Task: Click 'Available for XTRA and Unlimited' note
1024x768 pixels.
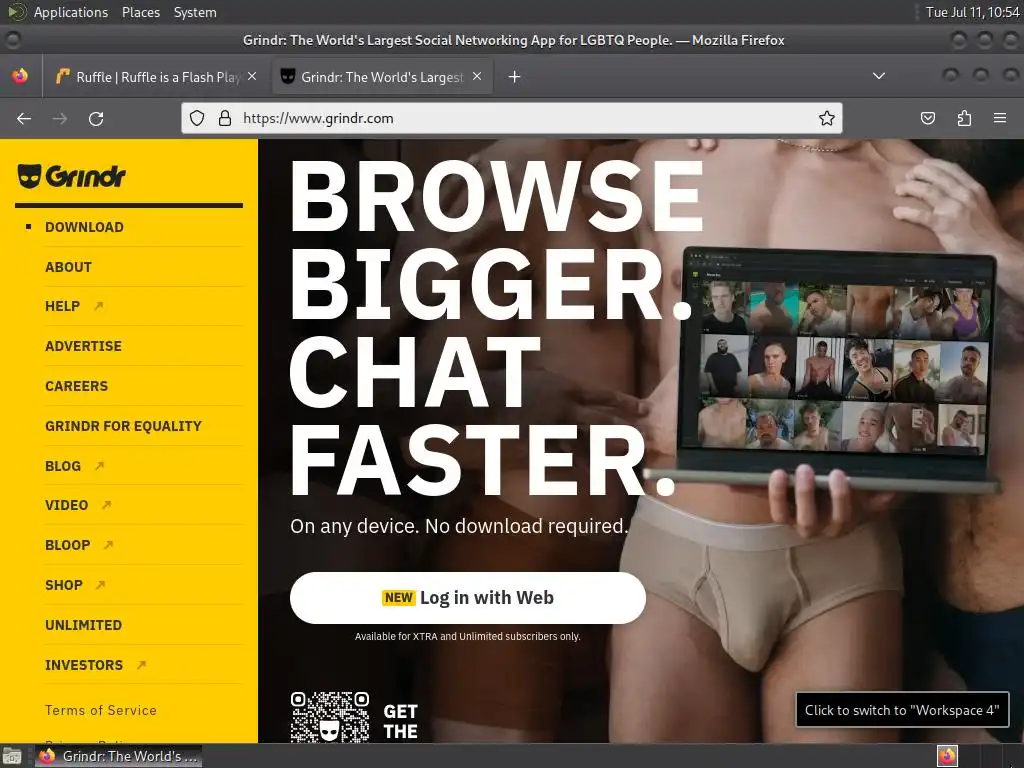Action: 468,636
